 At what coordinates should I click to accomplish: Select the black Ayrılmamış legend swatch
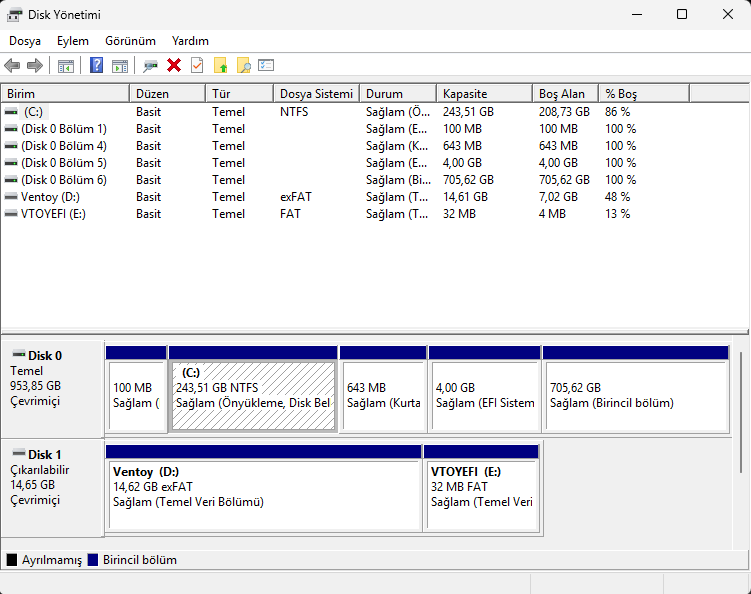(11, 560)
